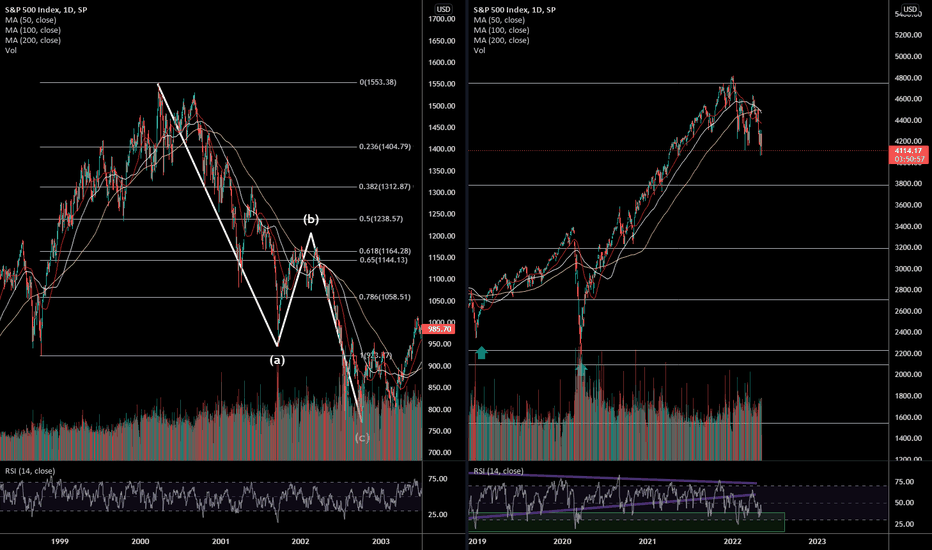Click 2000 on the left time axis
This screenshot has width=932, height=550.
[140, 541]
